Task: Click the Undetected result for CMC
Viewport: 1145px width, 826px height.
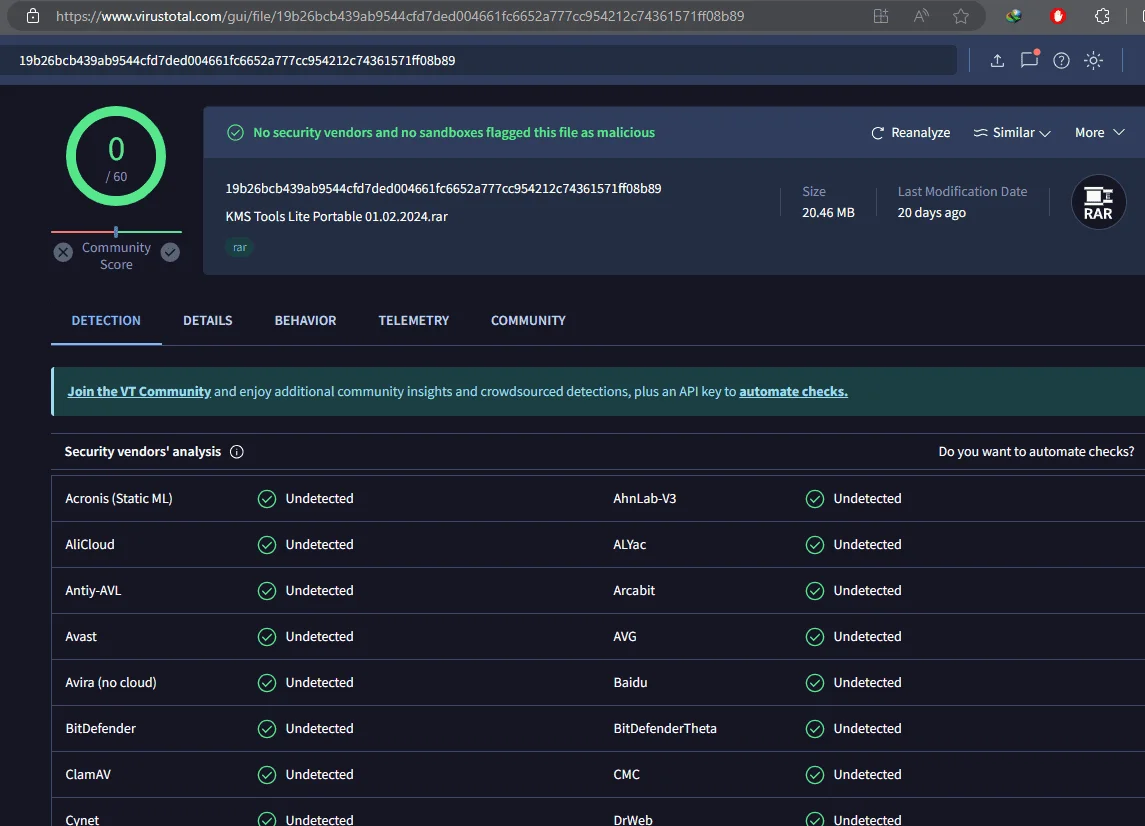Action: [x=868, y=775]
